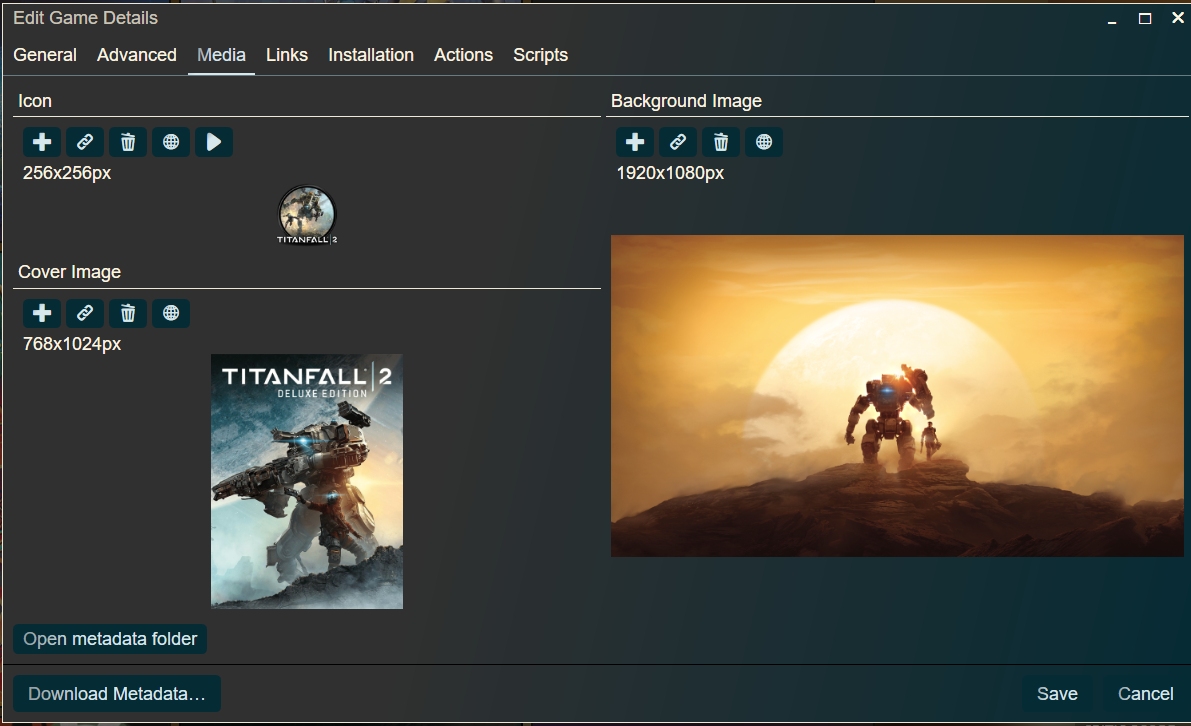Image resolution: width=1191 pixels, height=726 pixels.
Task: Save the game details changes
Action: pyautogui.click(x=1057, y=693)
